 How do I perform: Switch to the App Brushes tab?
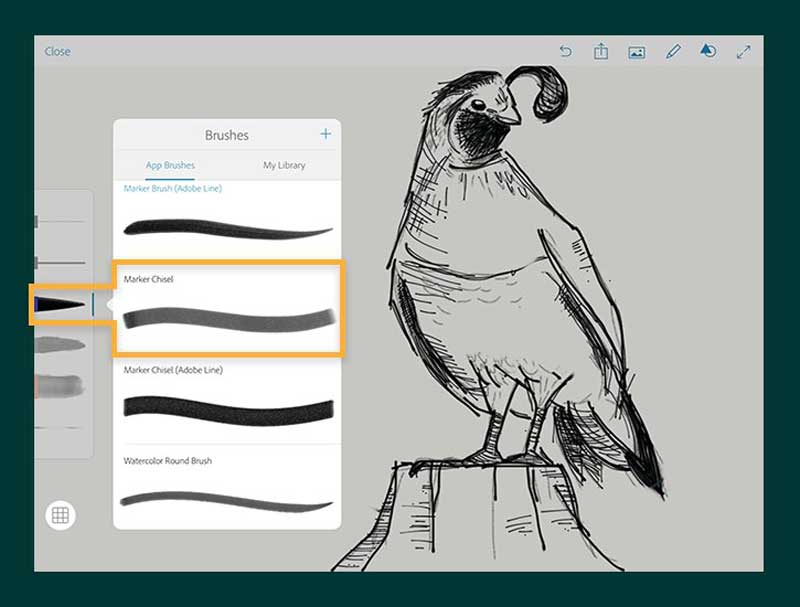tap(170, 165)
